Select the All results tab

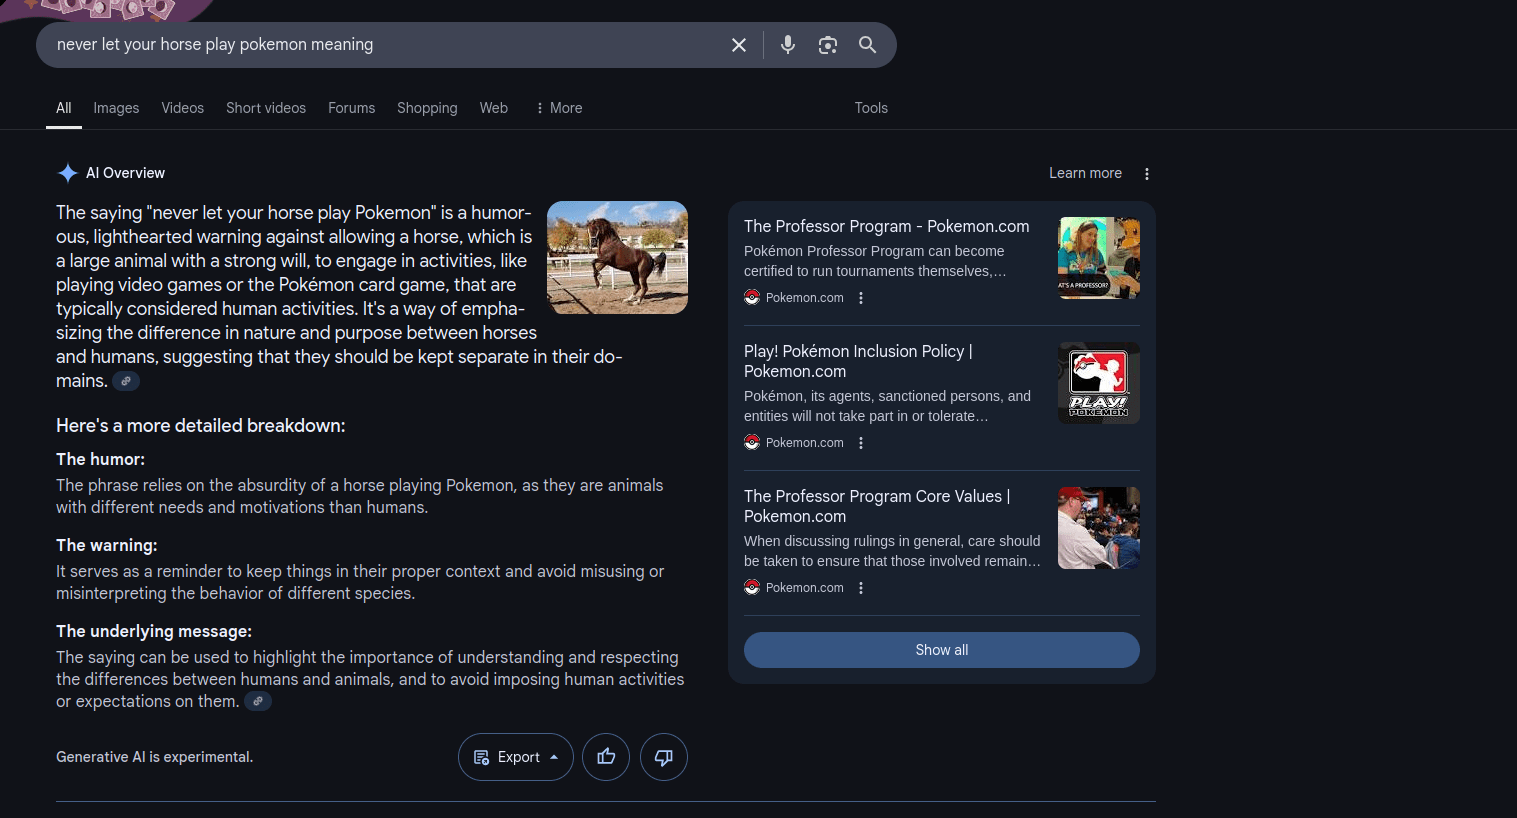pyautogui.click(x=64, y=108)
